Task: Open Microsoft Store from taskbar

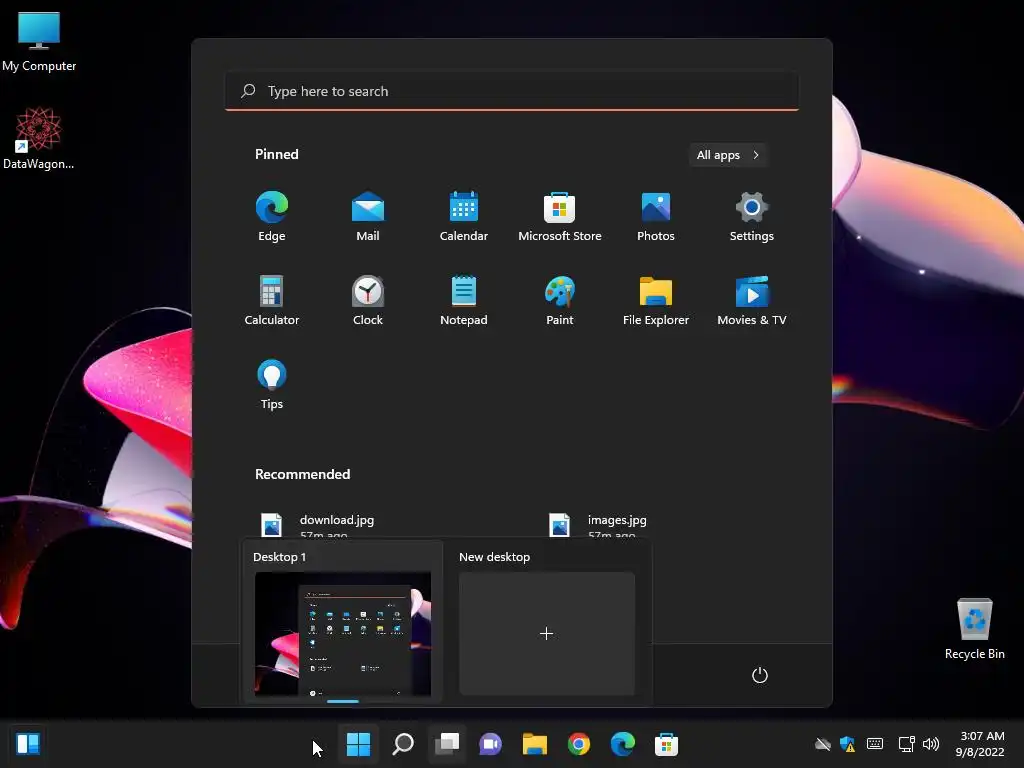Action: click(667, 744)
